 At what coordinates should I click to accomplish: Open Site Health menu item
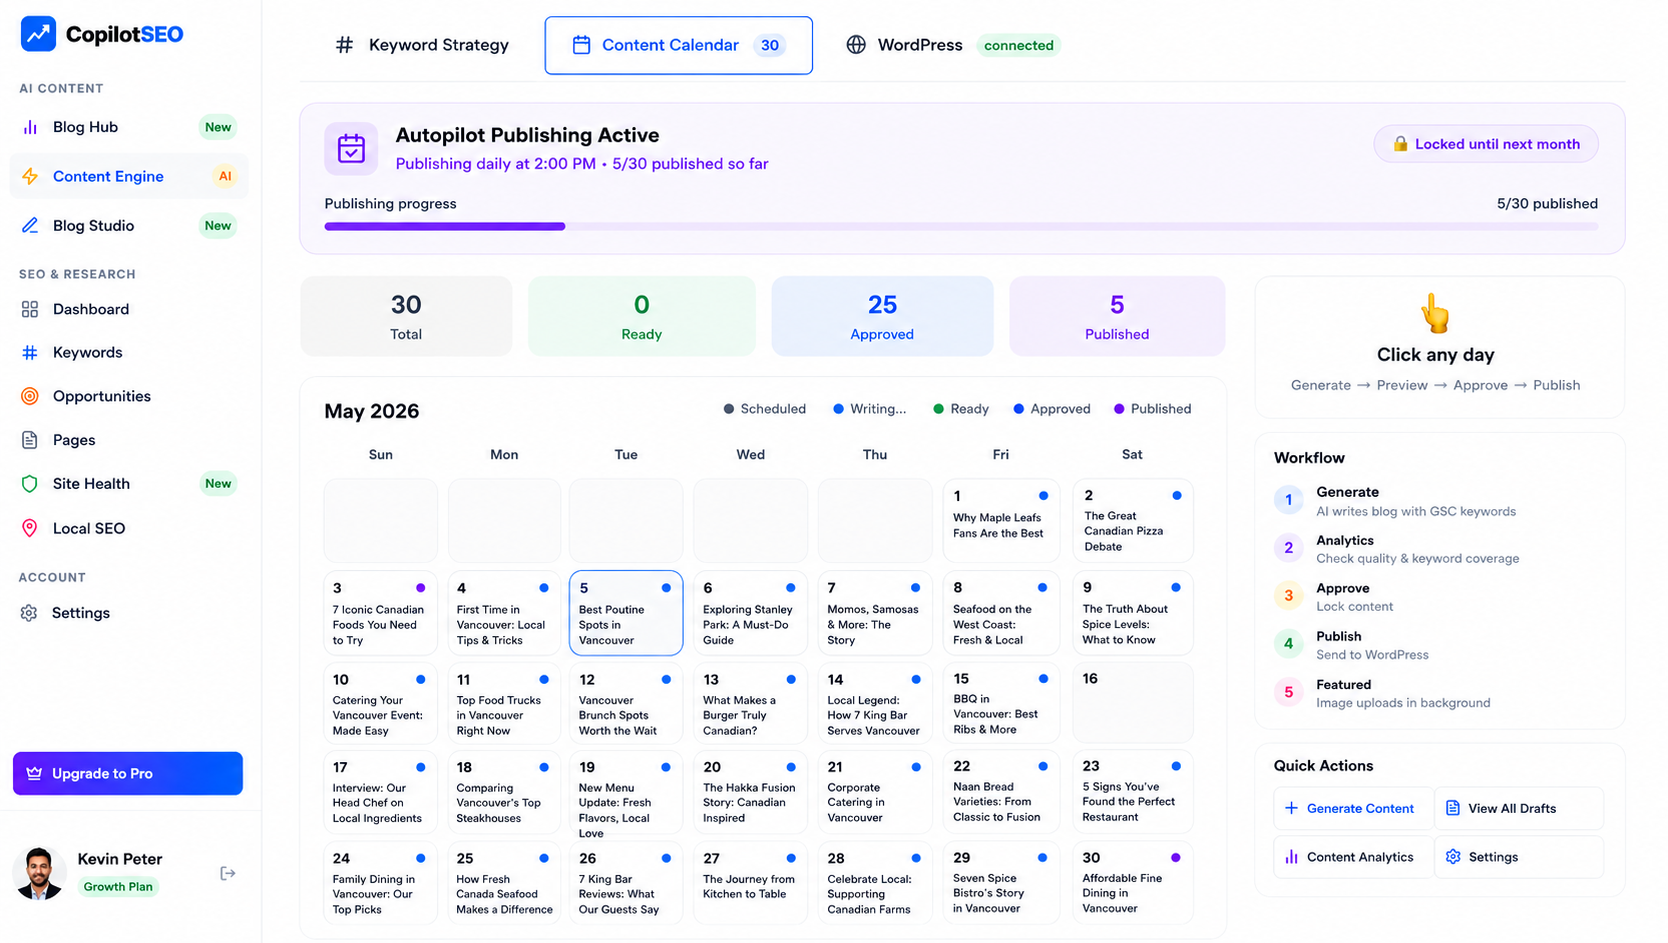tap(129, 484)
